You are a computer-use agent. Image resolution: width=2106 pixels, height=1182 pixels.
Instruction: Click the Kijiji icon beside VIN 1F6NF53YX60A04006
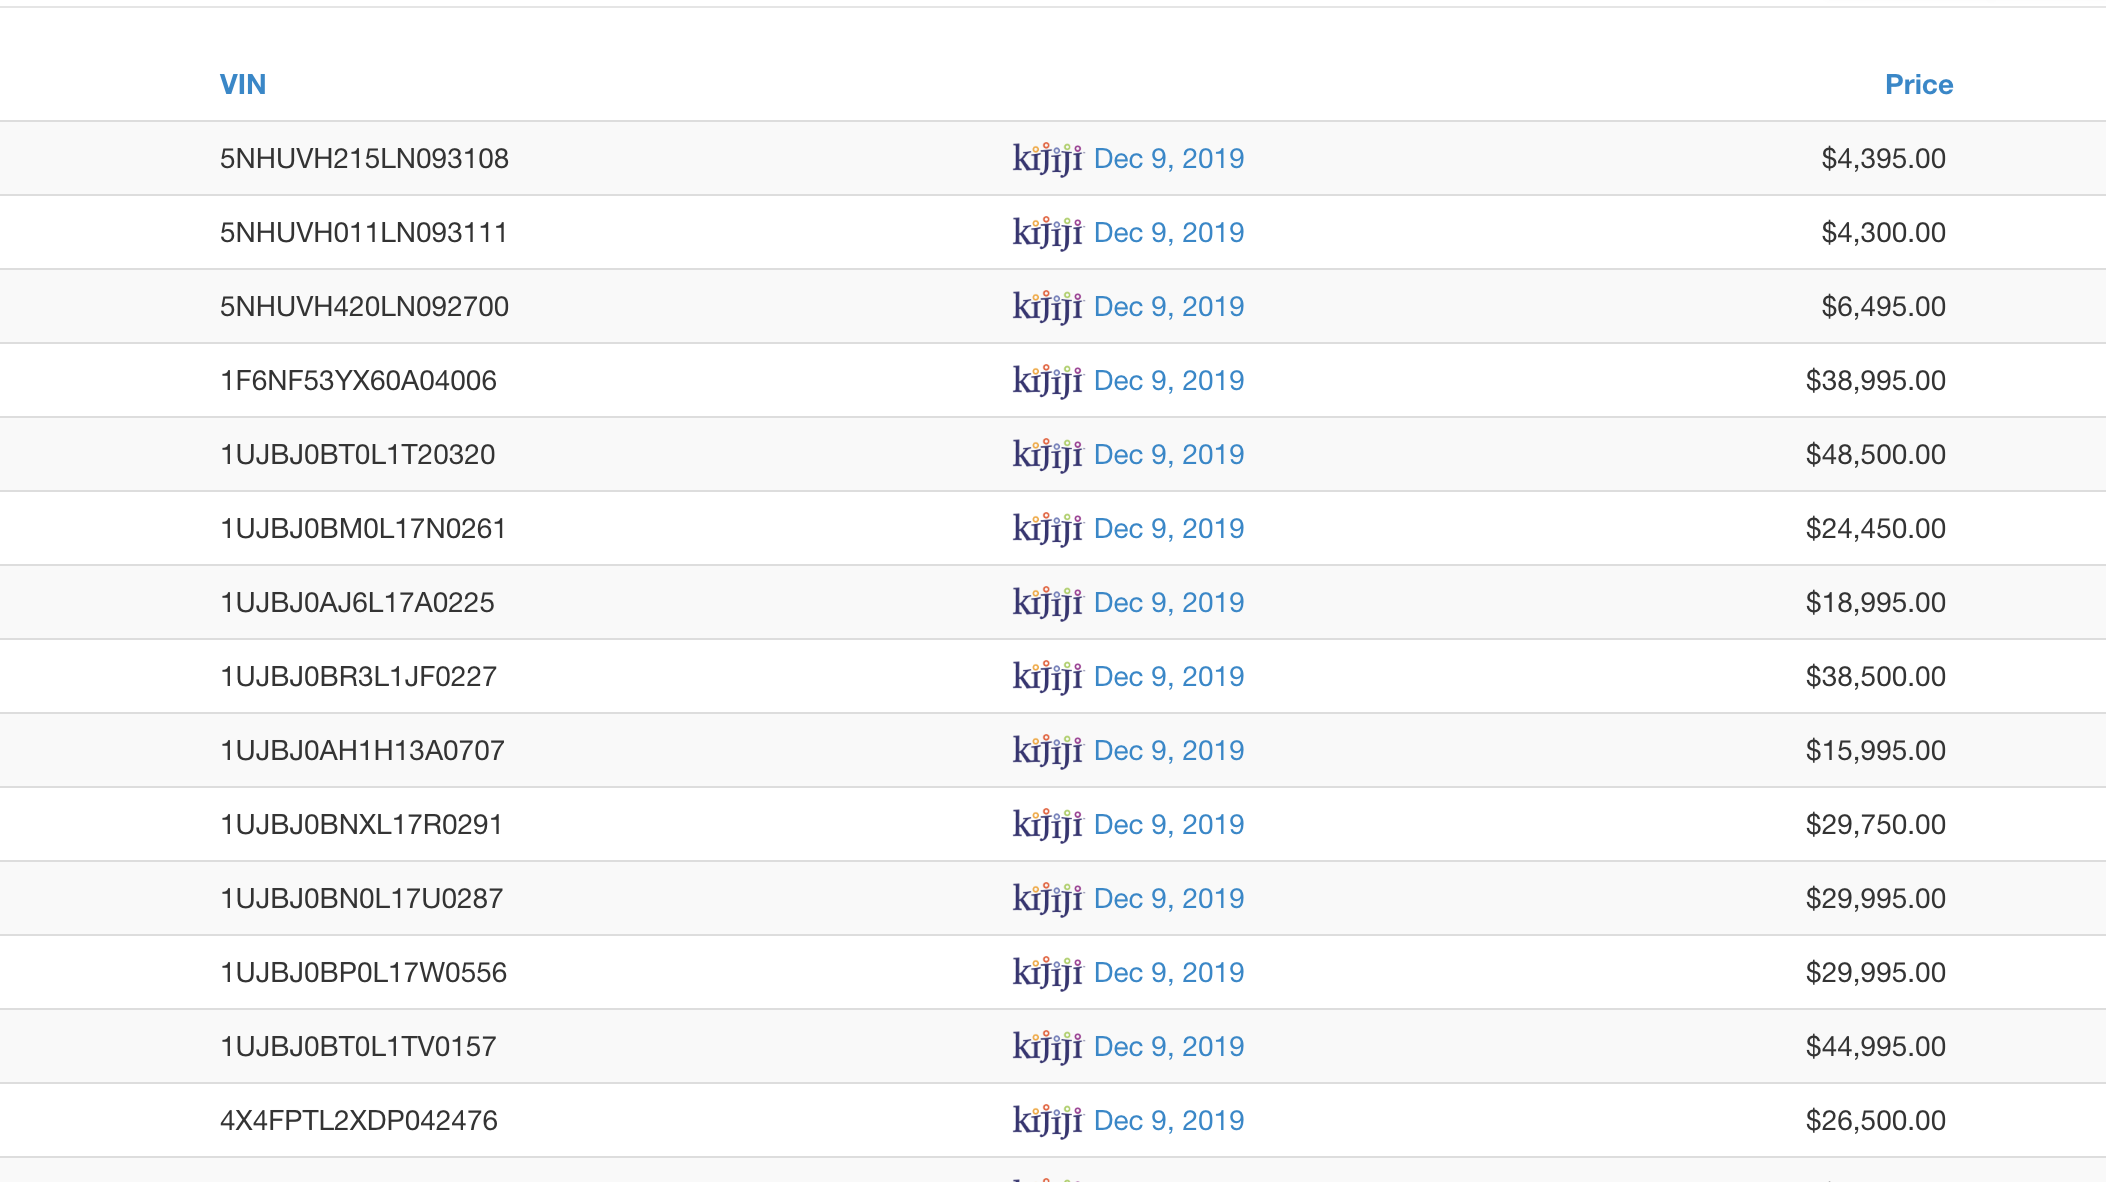1046,380
